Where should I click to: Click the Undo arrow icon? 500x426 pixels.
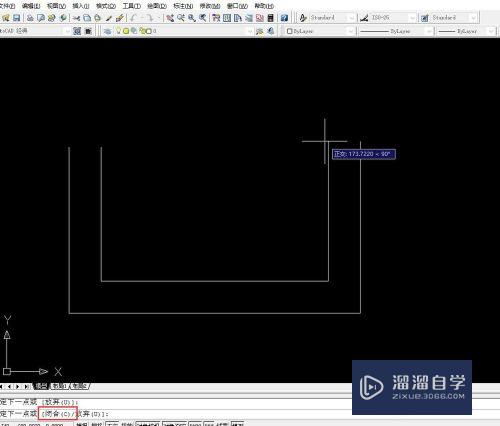[134, 18]
